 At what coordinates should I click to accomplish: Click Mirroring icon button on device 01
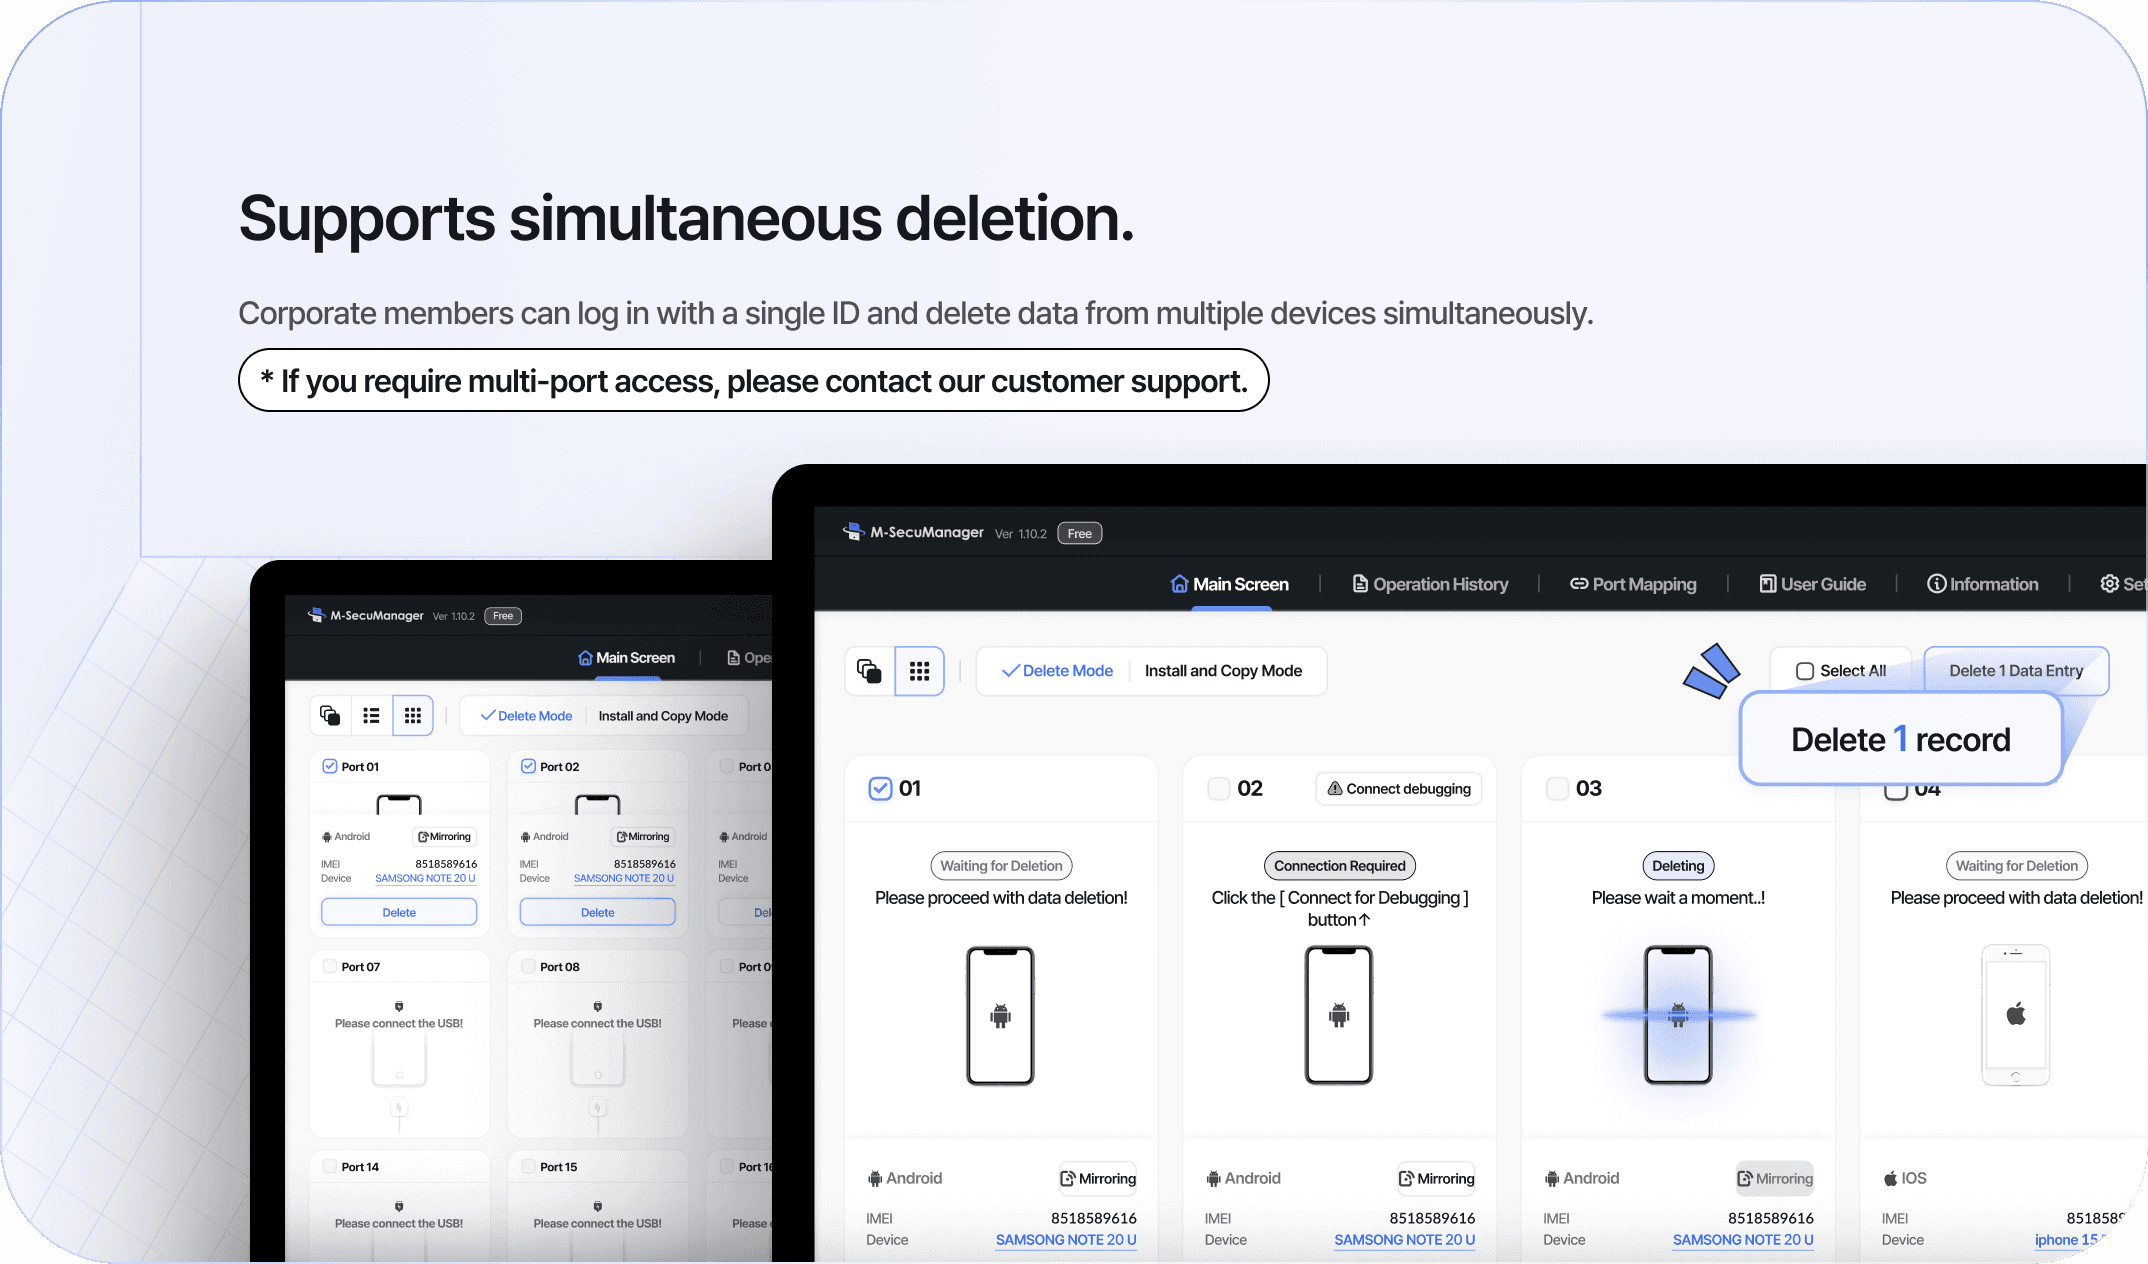pos(1098,1178)
